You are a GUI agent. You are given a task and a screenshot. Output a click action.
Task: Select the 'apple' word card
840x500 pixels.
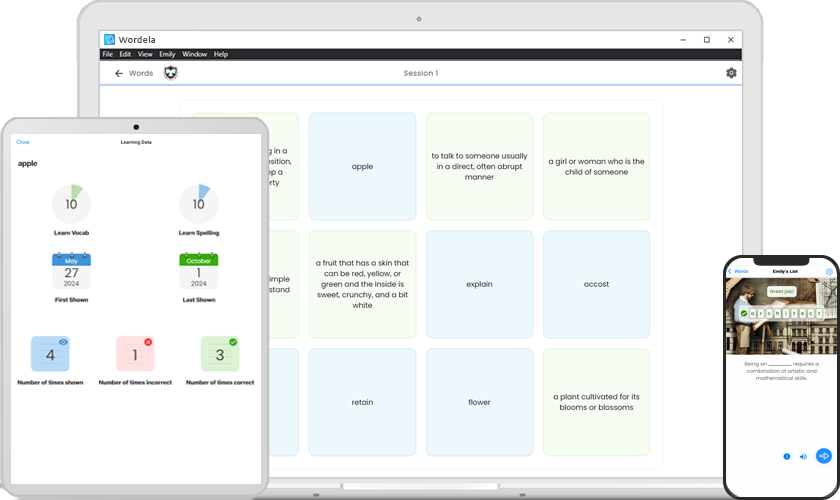(x=362, y=166)
